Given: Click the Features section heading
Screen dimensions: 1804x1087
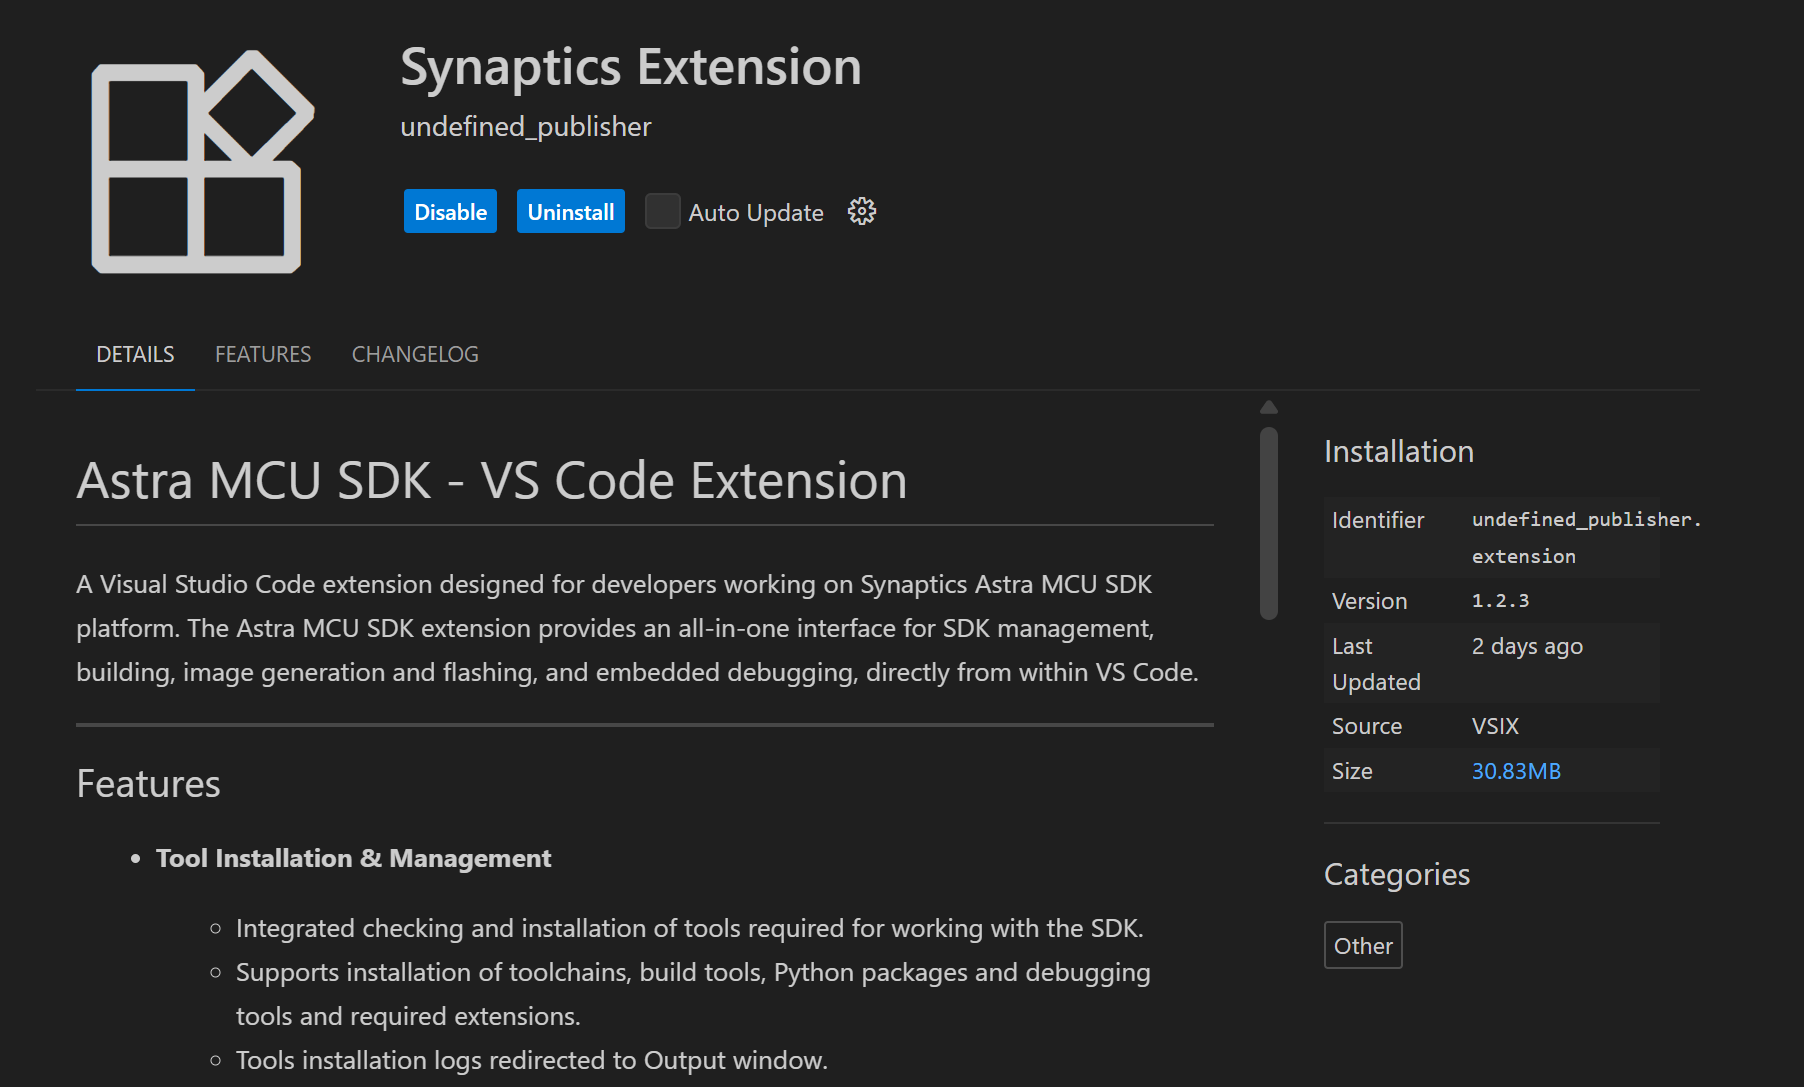Looking at the screenshot, I should click(x=148, y=784).
